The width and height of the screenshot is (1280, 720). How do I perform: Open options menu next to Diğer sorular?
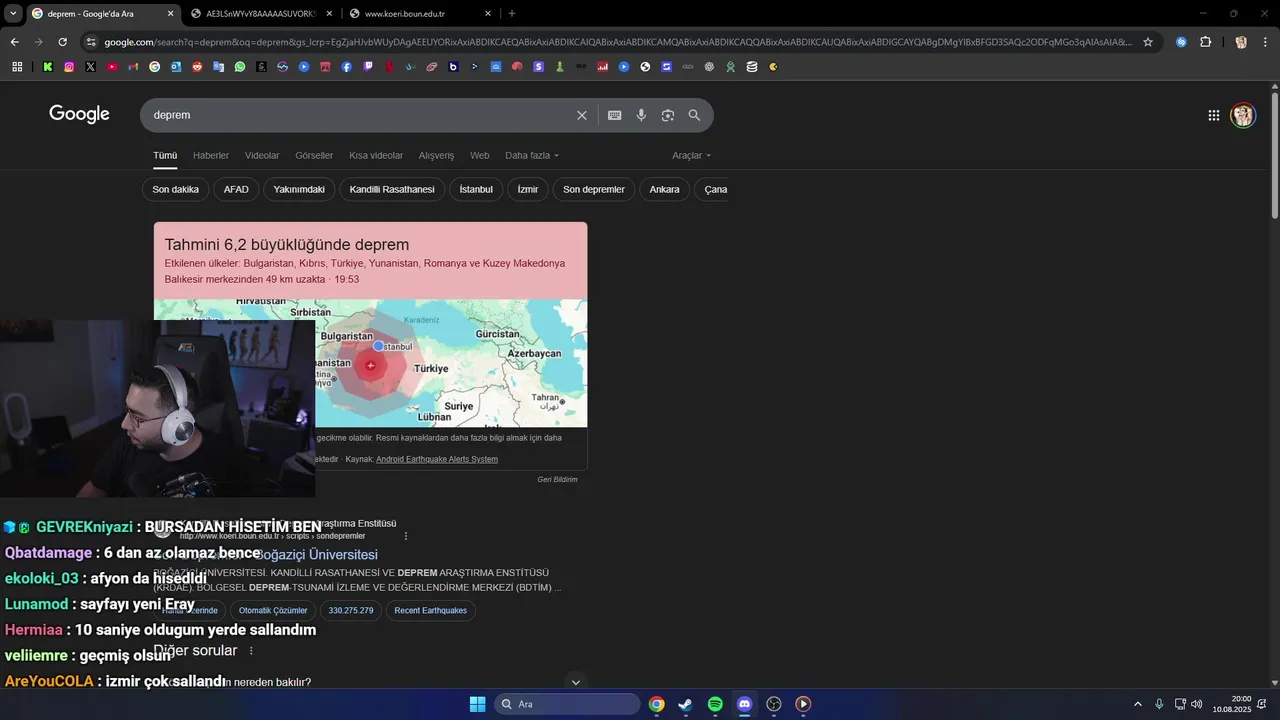pyautogui.click(x=251, y=651)
